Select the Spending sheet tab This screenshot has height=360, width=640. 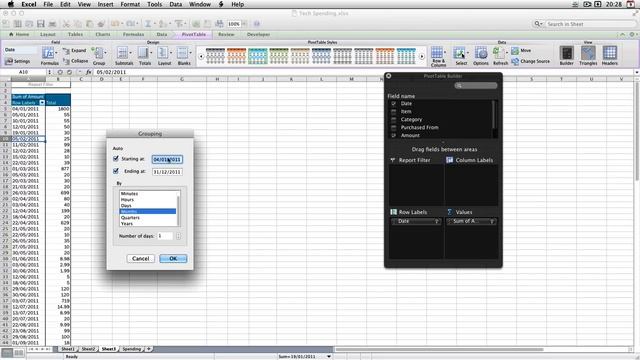tap(132, 349)
